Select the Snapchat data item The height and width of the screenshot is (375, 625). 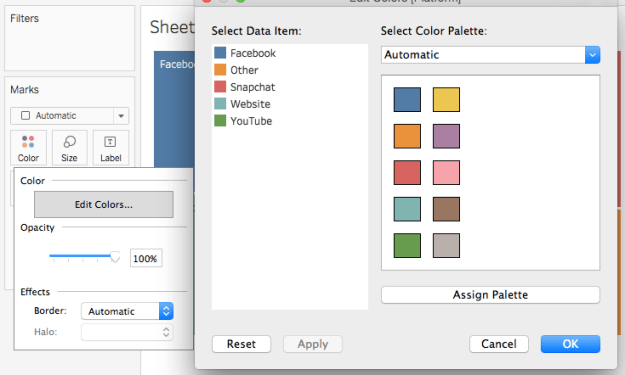(x=245, y=87)
